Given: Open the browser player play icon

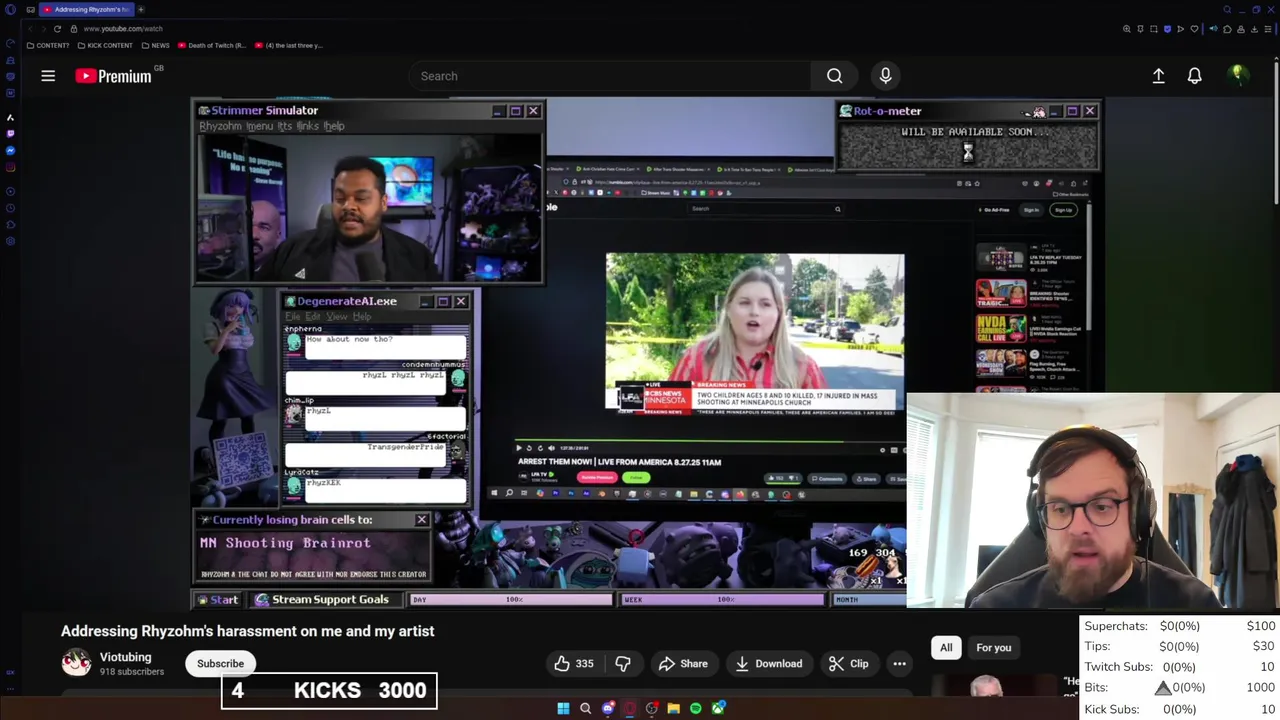Looking at the screenshot, I should pyautogui.click(x=1180, y=29).
